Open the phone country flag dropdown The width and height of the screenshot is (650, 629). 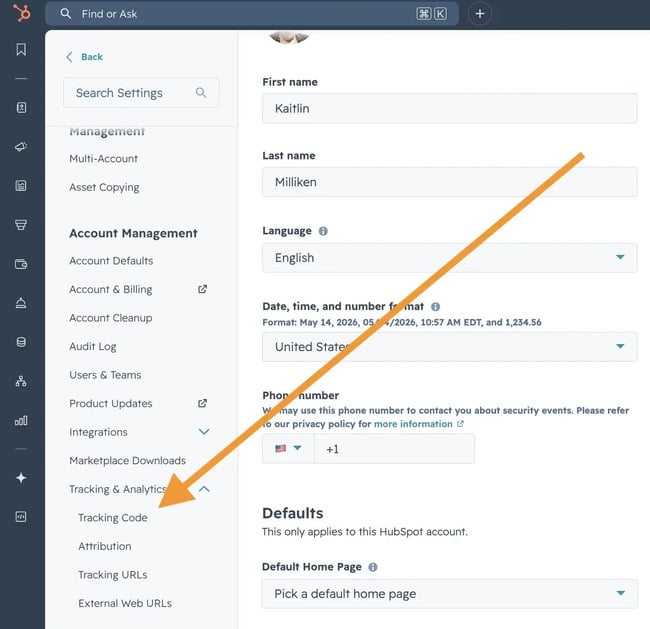[288, 448]
